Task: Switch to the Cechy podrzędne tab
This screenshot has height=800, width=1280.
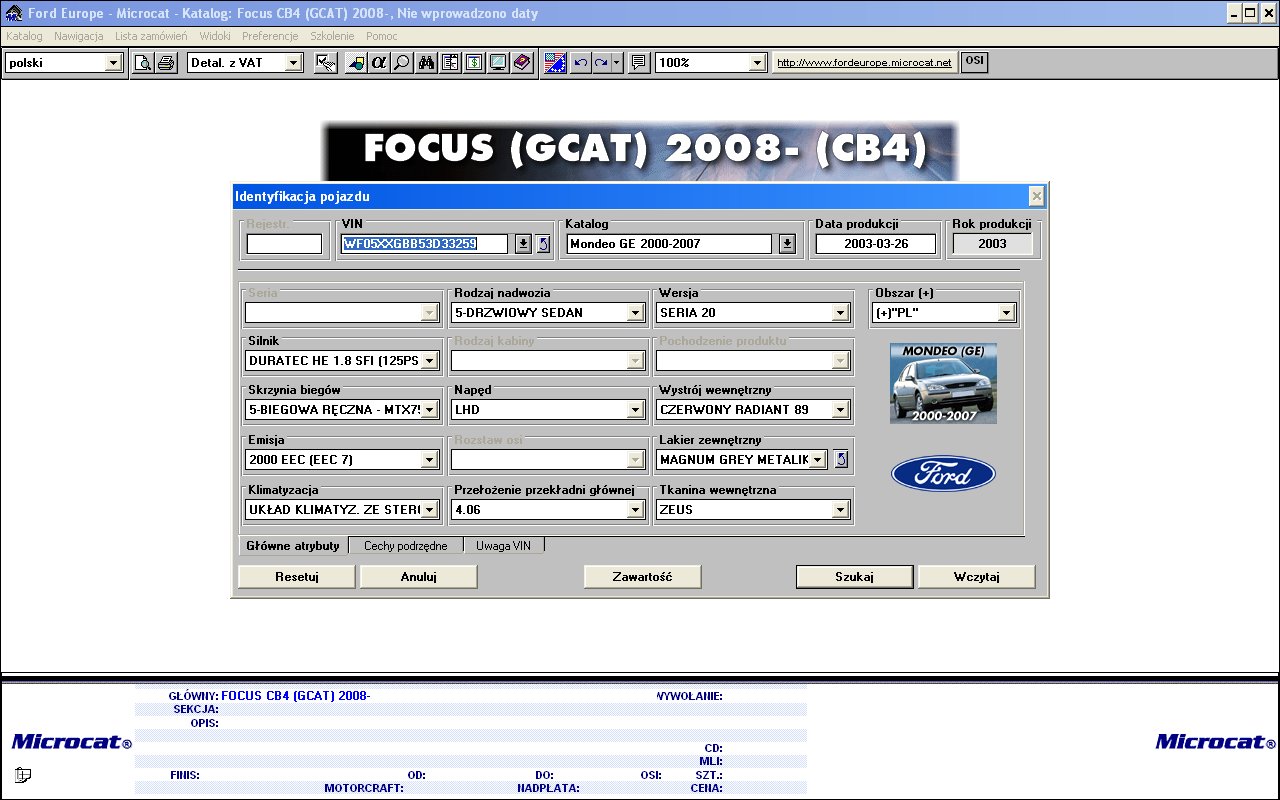Action: tap(406, 546)
